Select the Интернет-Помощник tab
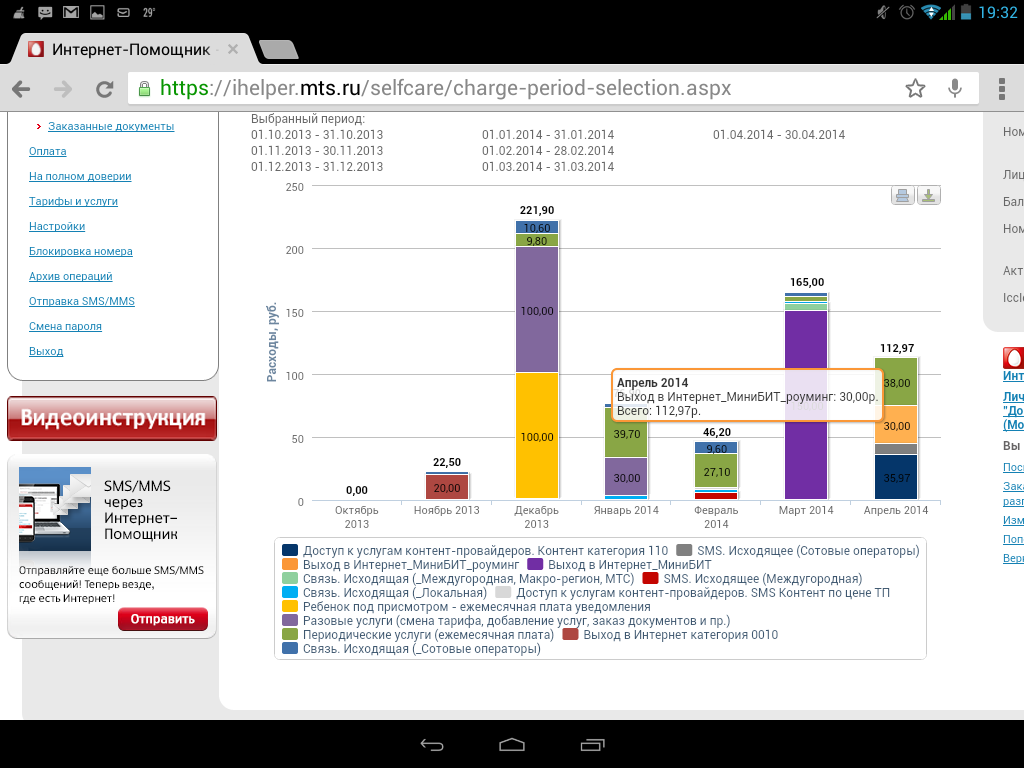 coord(131,50)
